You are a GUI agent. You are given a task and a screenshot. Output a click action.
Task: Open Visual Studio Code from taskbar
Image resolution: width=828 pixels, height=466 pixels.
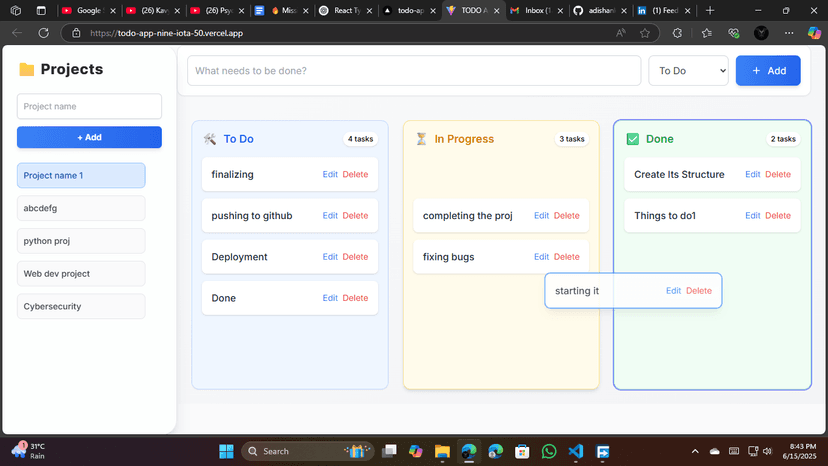click(x=576, y=451)
